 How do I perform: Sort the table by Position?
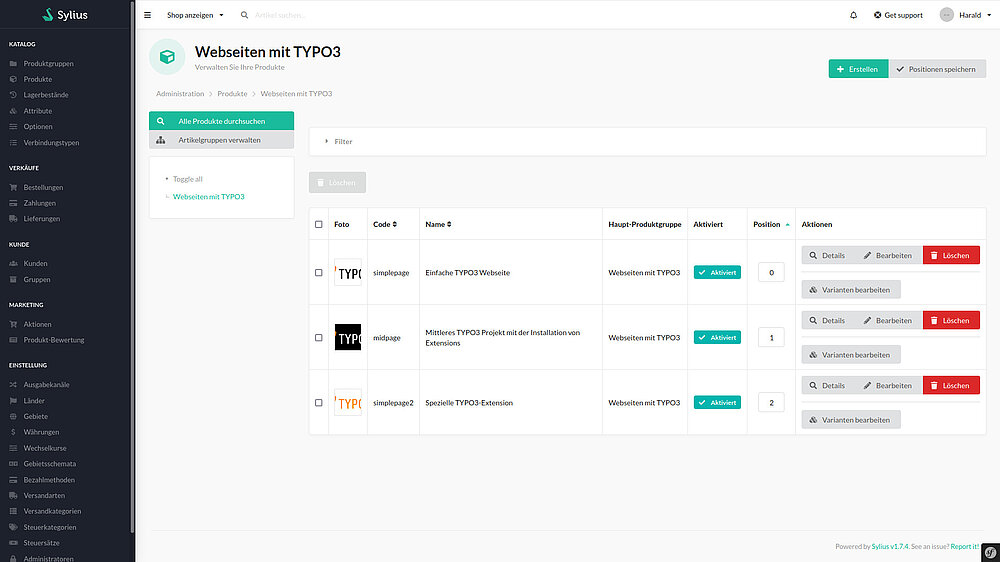[x=771, y=225]
